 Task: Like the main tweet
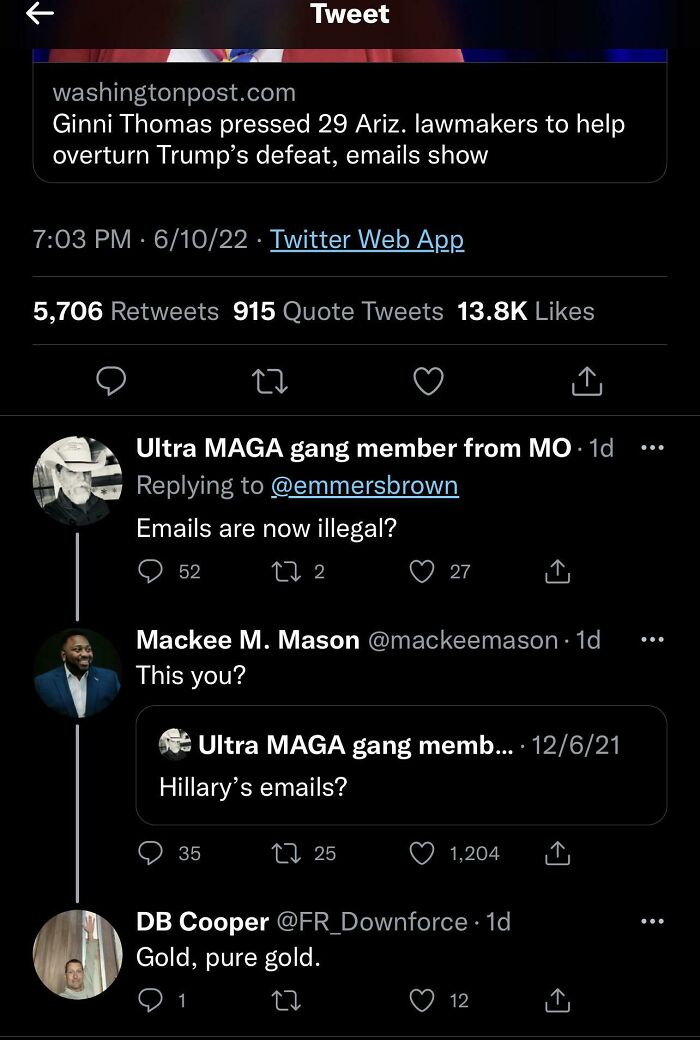pyautogui.click(x=428, y=381)
